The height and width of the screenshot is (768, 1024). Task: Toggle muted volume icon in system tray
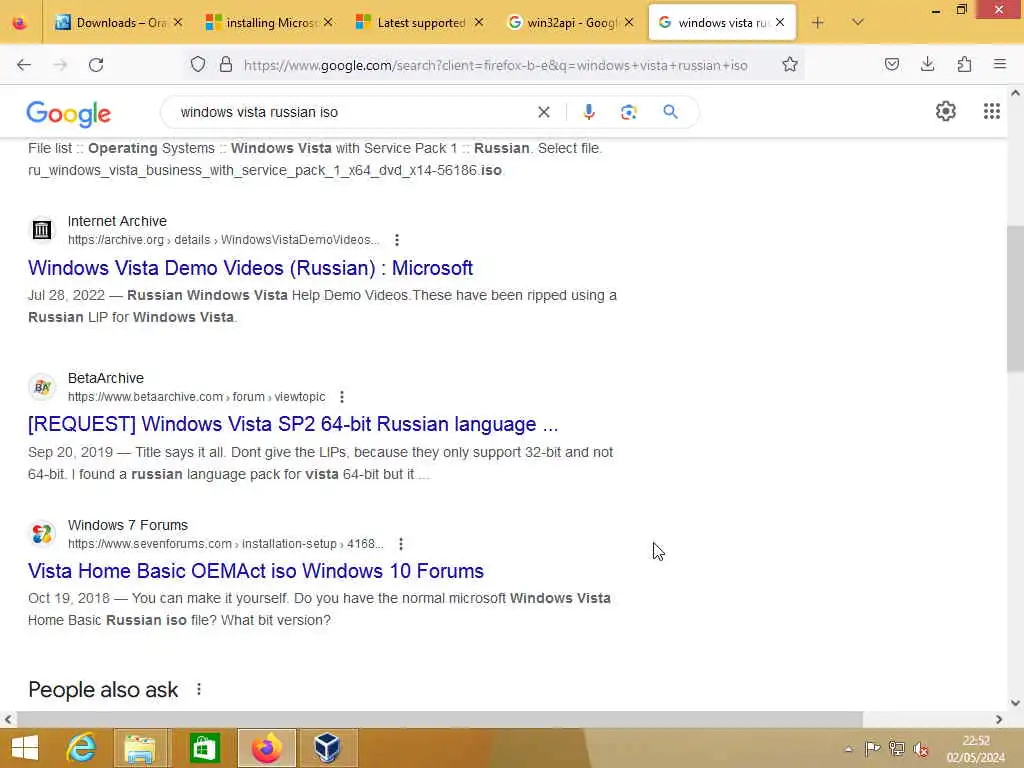(x=921, y=749)
